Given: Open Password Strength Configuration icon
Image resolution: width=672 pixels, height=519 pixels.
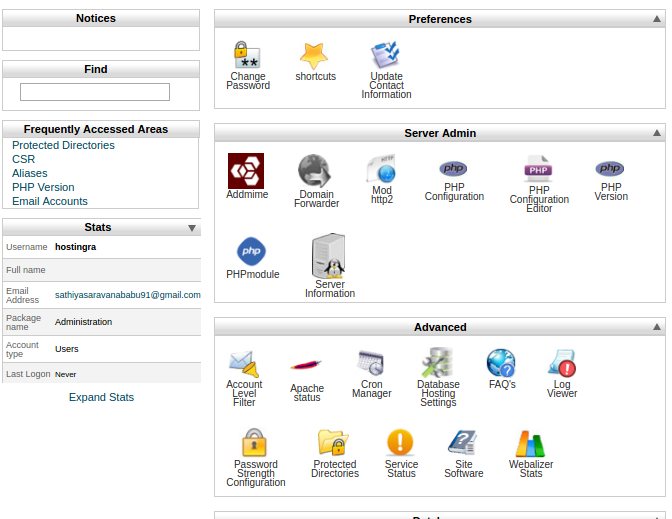Looking at the screenshot, I should [x=254, y=442].
